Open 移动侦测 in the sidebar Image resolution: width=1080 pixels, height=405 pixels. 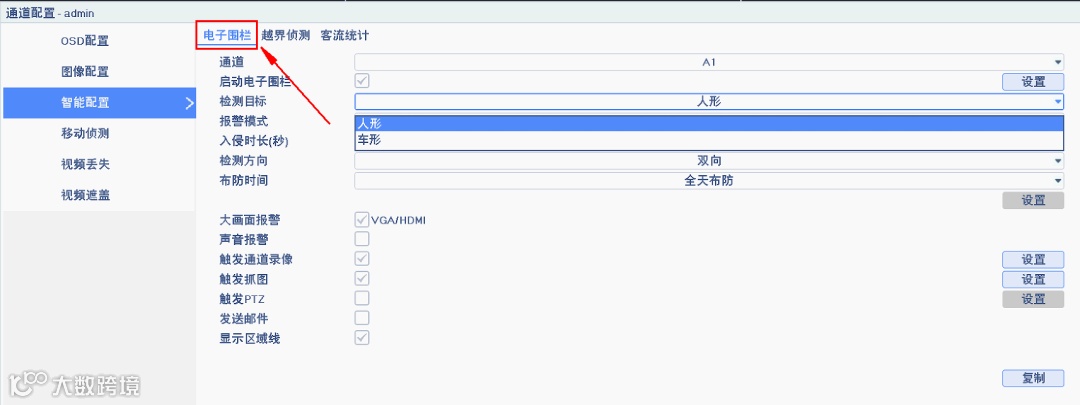[x=85, y=134]
